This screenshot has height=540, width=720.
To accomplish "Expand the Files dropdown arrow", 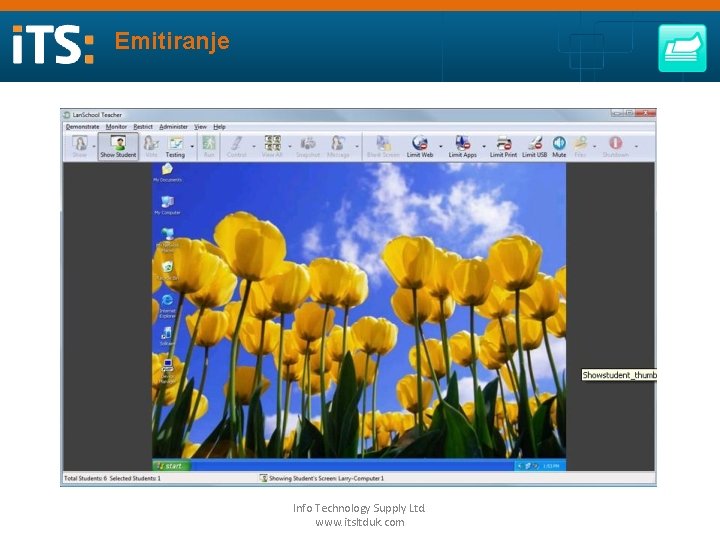I will pos(595,146).
